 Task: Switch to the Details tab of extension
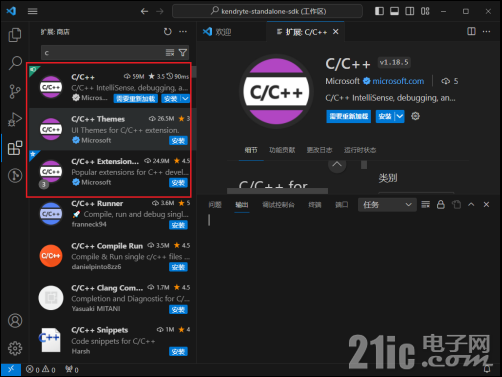click(x=251, y=150)
